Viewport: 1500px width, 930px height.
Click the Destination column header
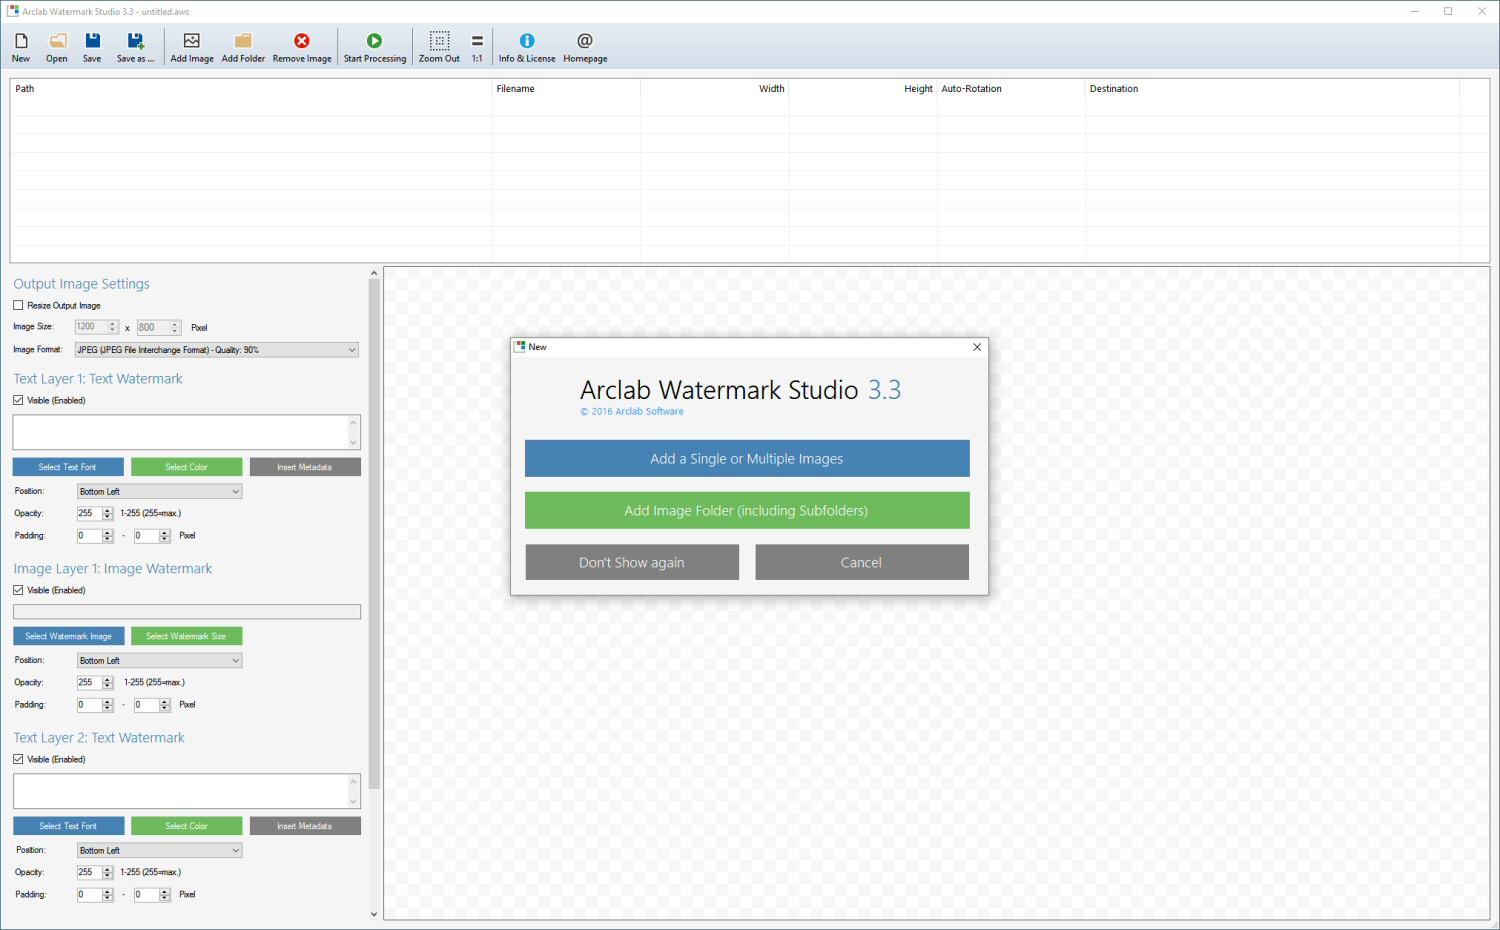pos(1272,89)
